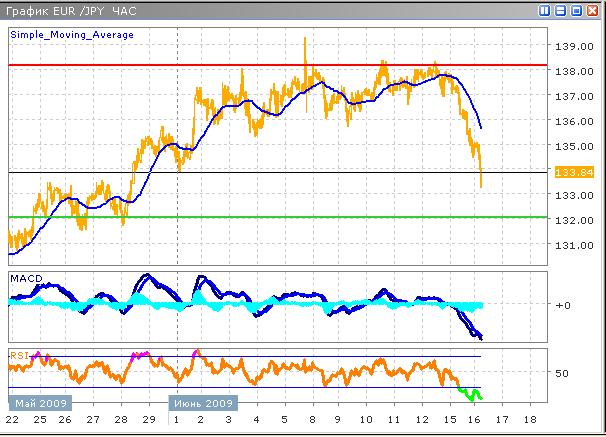Click the minimize chart window button
The image size is (606, 437).
[x=560, y=10]
